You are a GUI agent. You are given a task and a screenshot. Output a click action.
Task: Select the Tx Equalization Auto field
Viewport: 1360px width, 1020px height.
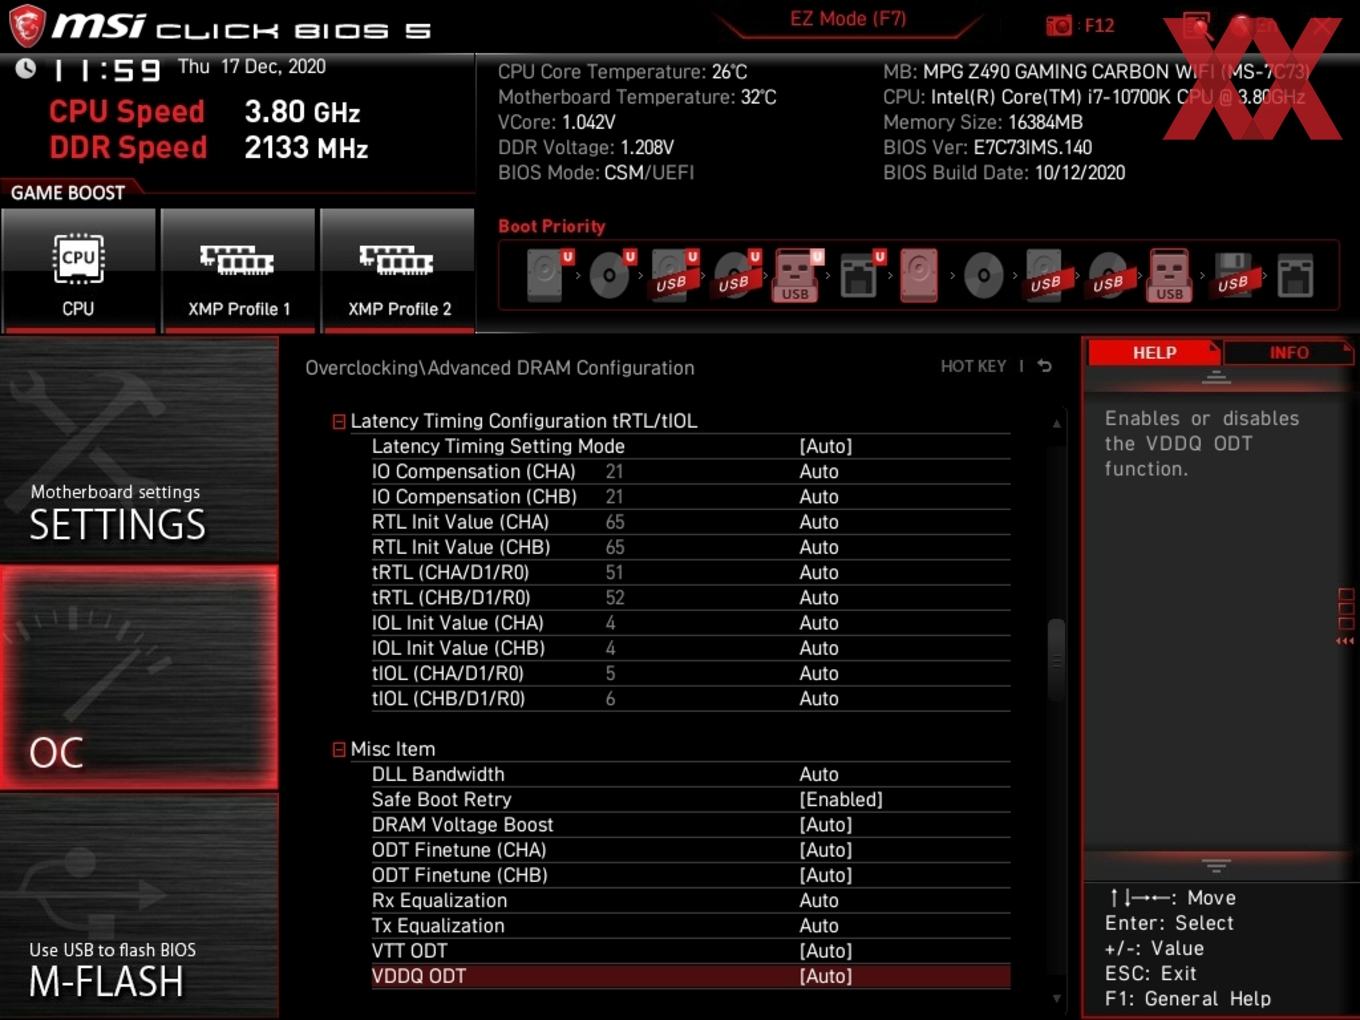[818, 926]
